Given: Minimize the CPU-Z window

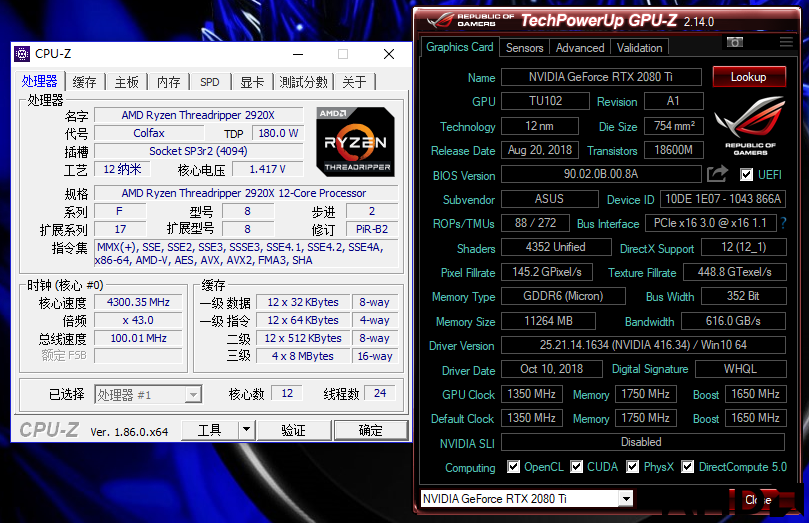Looking at the screenshot, I should 298,54.
